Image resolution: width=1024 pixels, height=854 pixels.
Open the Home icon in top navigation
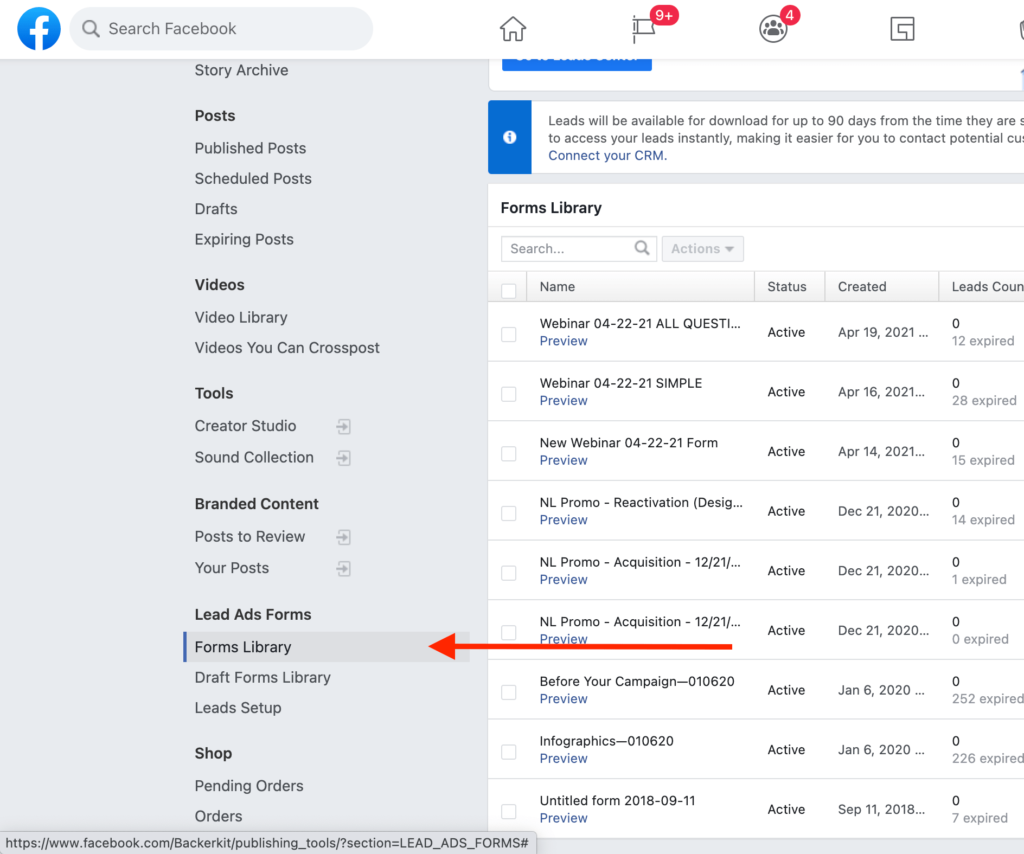click(513, 29)
